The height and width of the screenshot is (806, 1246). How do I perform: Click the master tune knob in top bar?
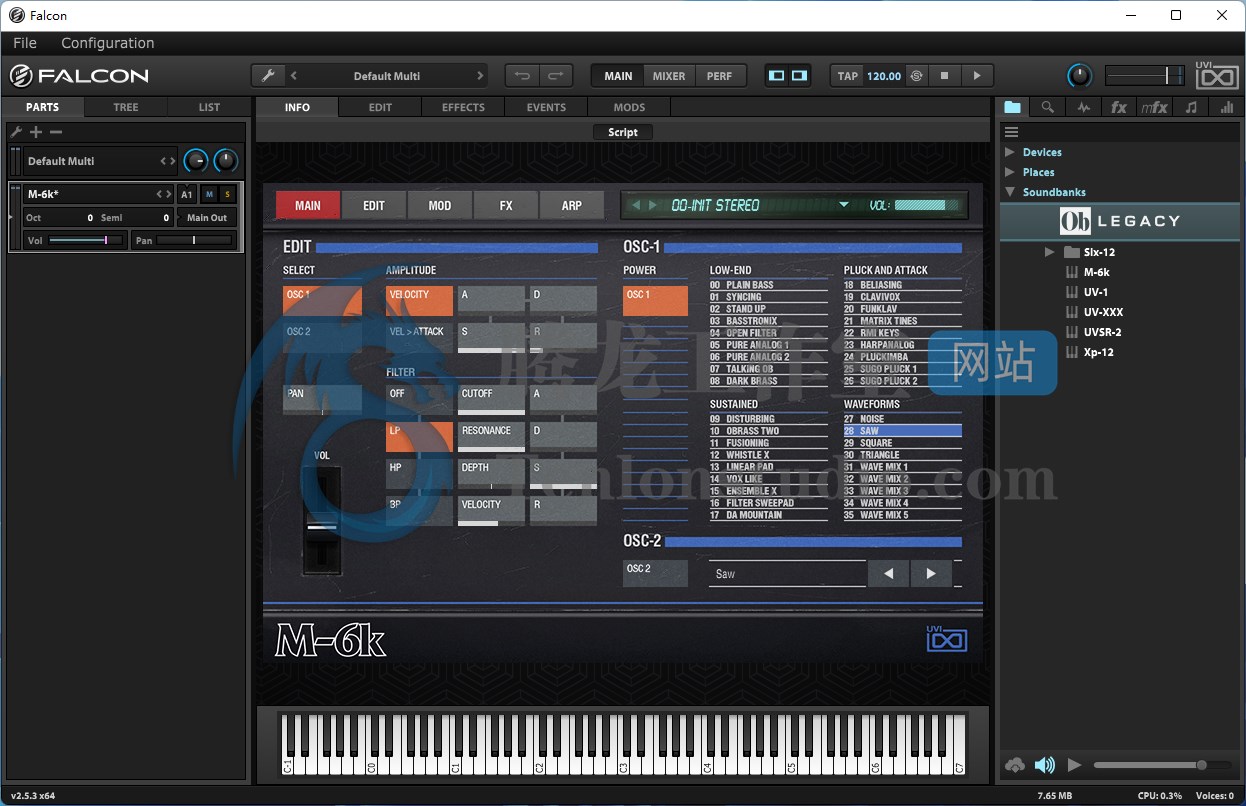pos(1080,76)
